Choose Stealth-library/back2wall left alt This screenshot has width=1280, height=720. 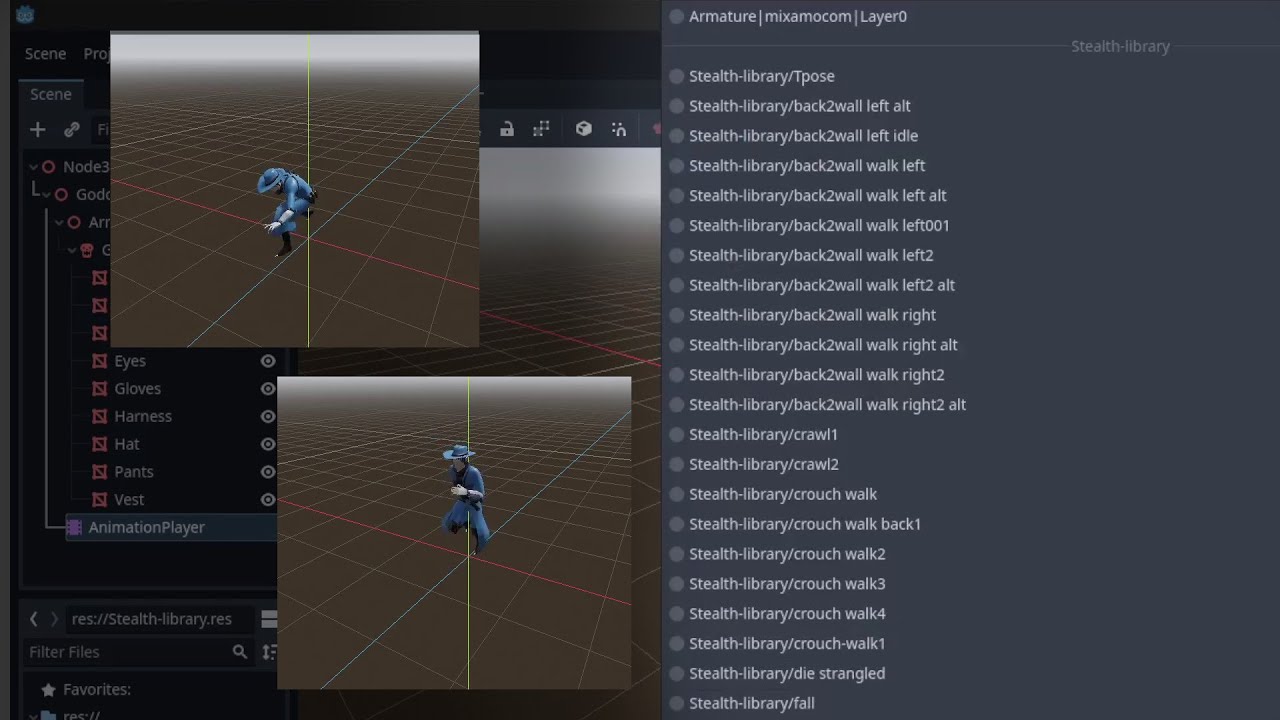coord(799,106)
